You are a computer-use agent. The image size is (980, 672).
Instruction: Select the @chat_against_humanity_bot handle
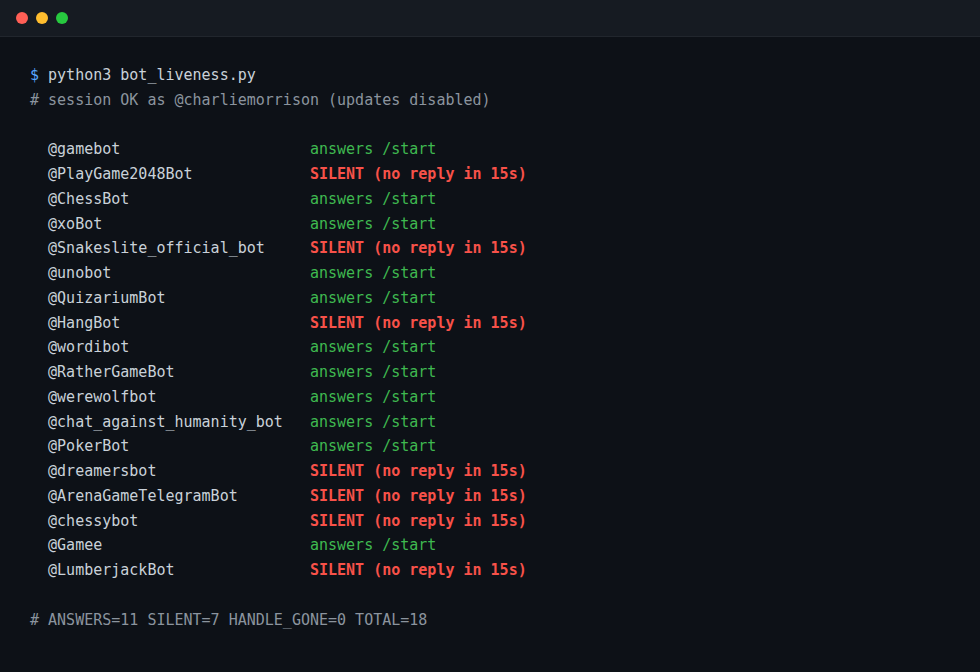[165, 422]
